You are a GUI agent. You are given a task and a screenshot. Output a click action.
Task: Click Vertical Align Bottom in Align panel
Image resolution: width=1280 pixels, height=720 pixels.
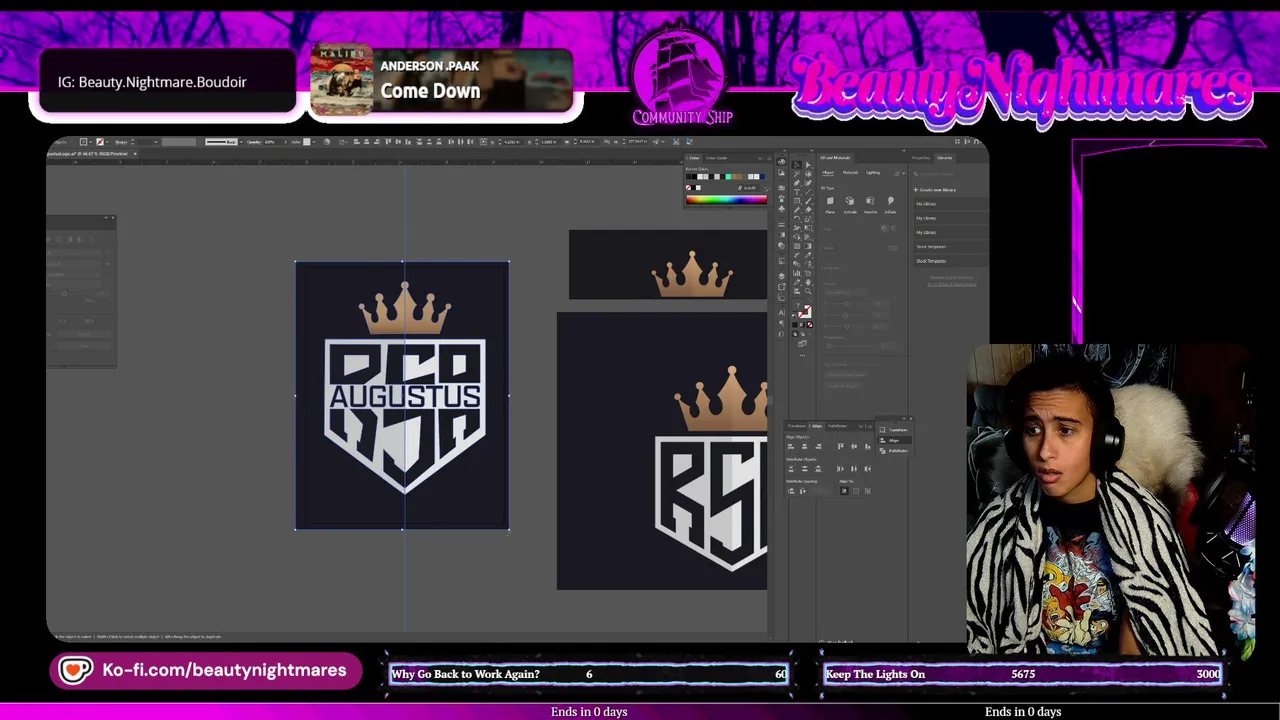coord(867,447)
